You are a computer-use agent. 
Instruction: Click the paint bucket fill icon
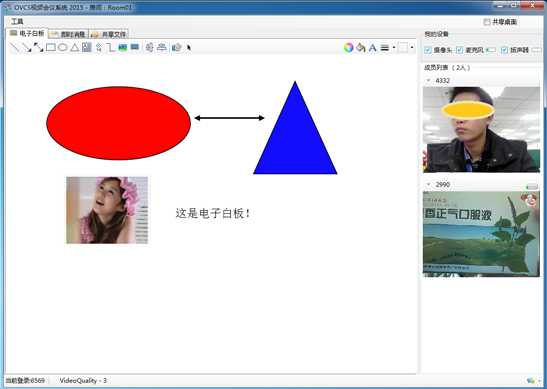click(x=361, y=47)
